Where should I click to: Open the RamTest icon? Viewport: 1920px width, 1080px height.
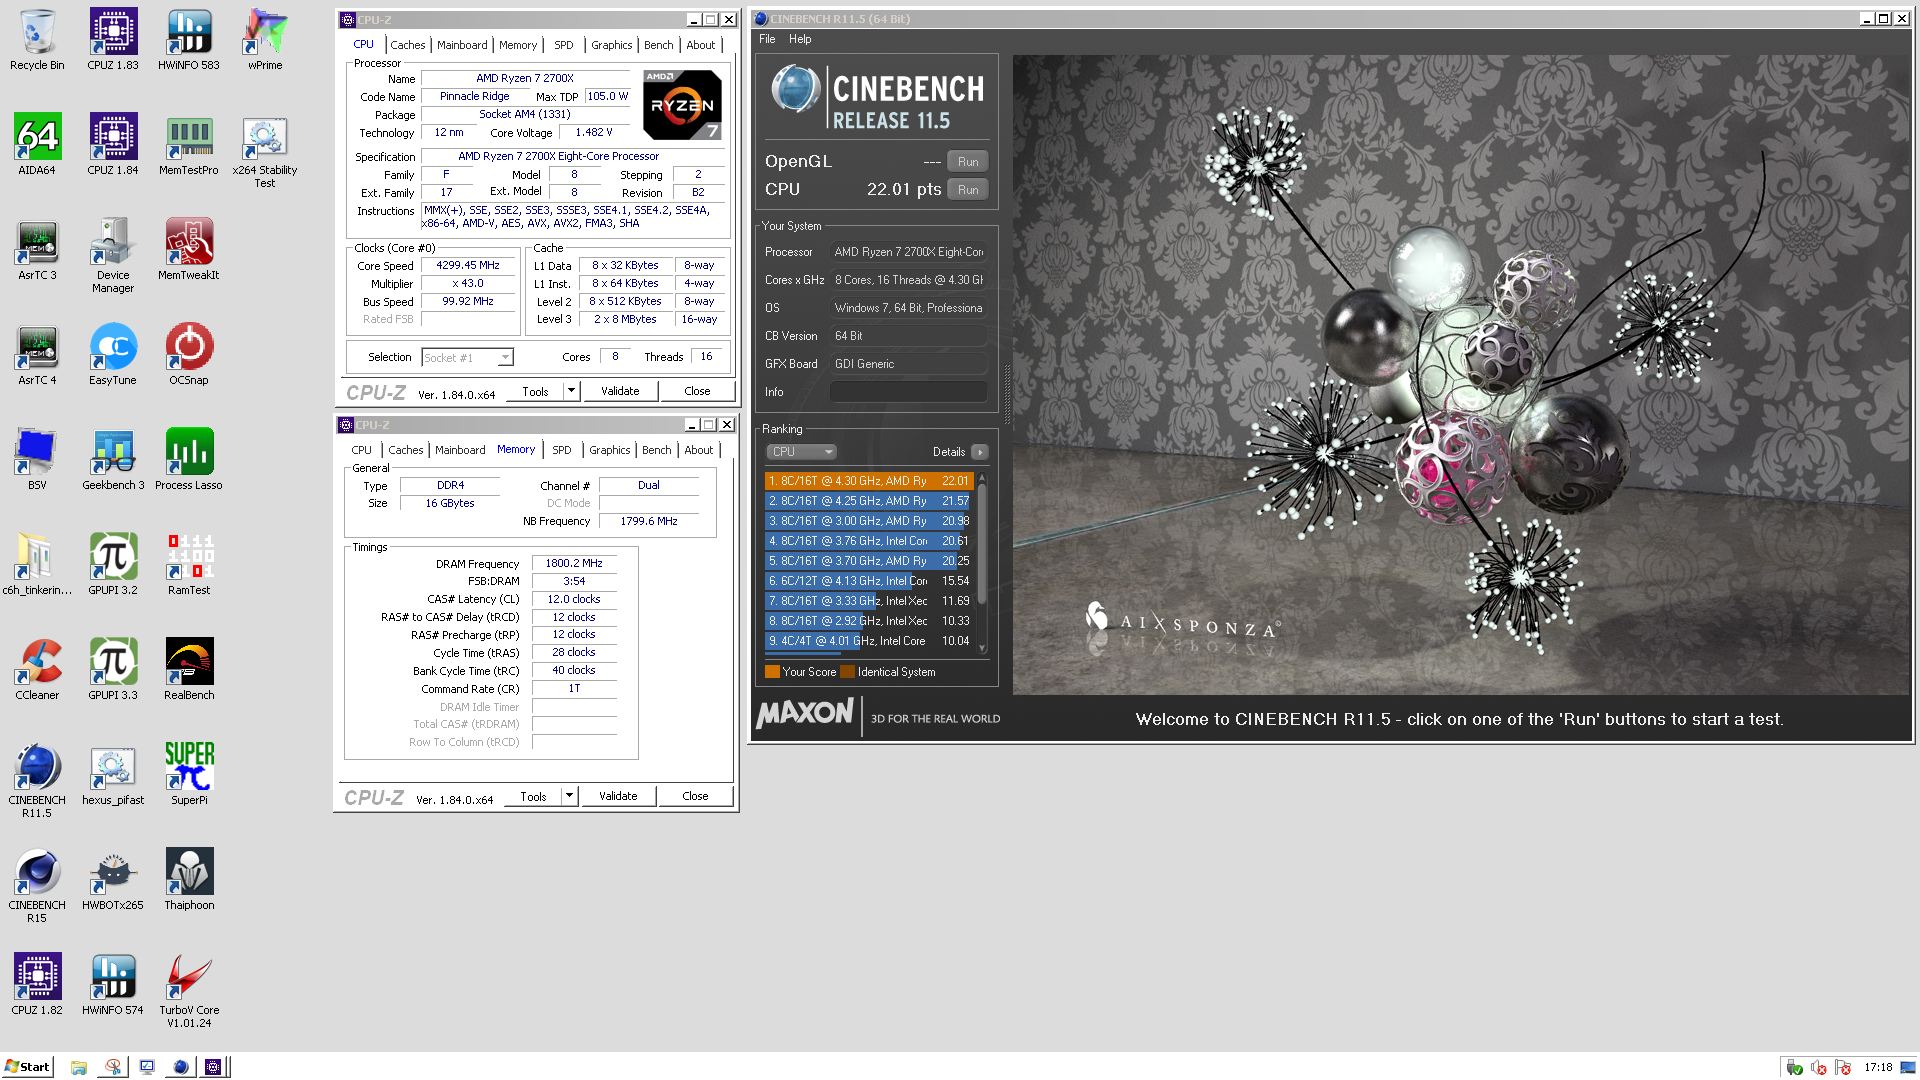[x=189, y=565]
